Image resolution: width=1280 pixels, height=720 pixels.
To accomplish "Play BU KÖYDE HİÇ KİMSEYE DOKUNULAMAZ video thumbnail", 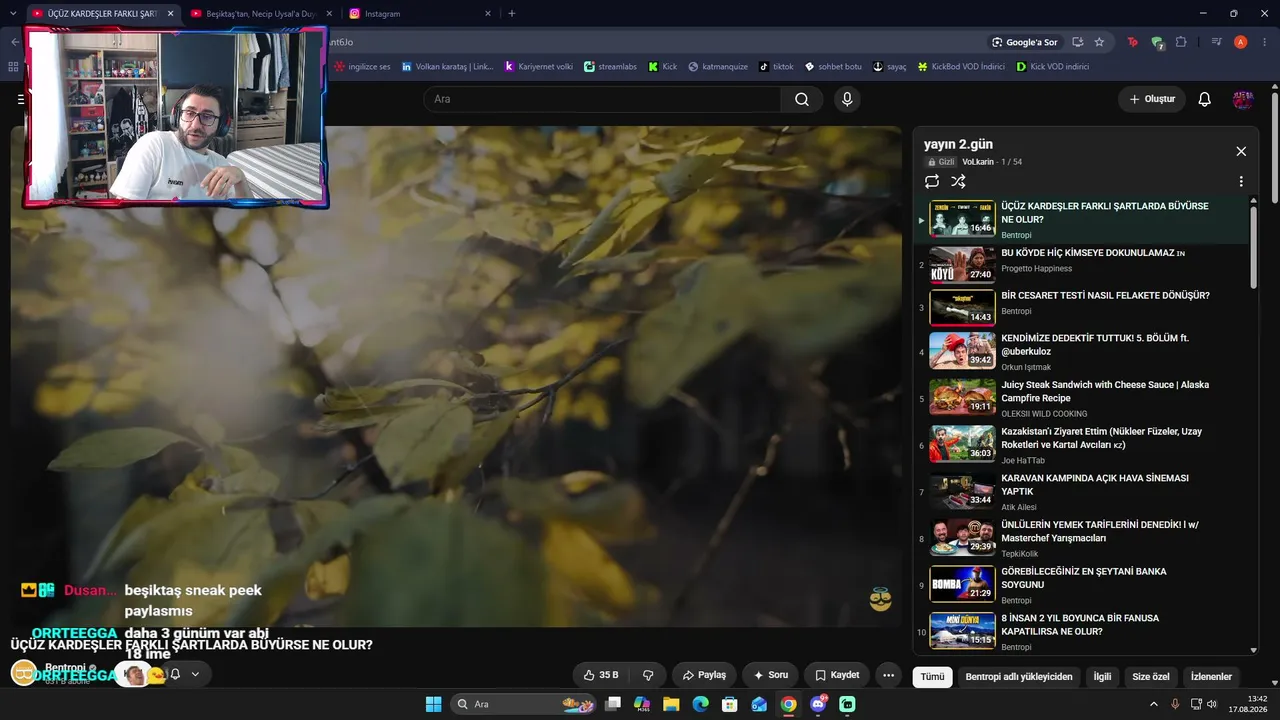I will tap(962, 265).
